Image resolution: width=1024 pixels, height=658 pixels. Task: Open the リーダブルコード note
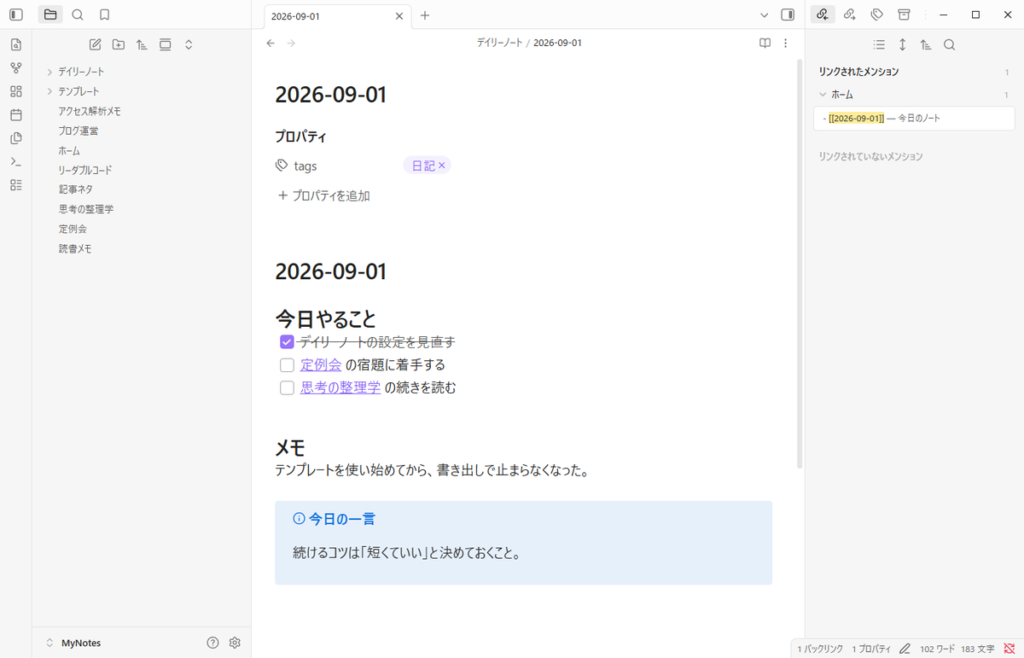(x=85, y=170)
